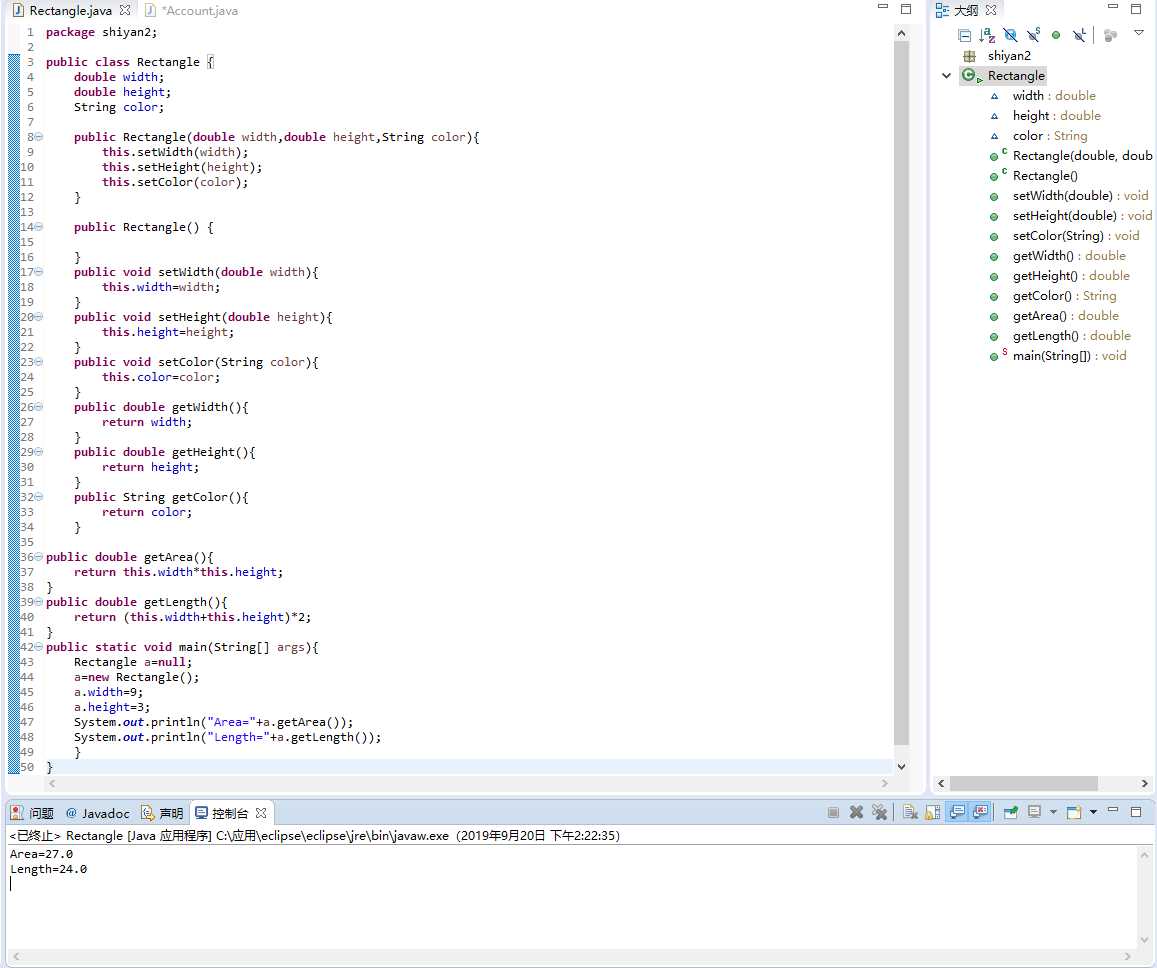Screen dimensions: 1157x968
Task: Click 'package shiyan2;' on line 1
Action: (x=101, y=32)
